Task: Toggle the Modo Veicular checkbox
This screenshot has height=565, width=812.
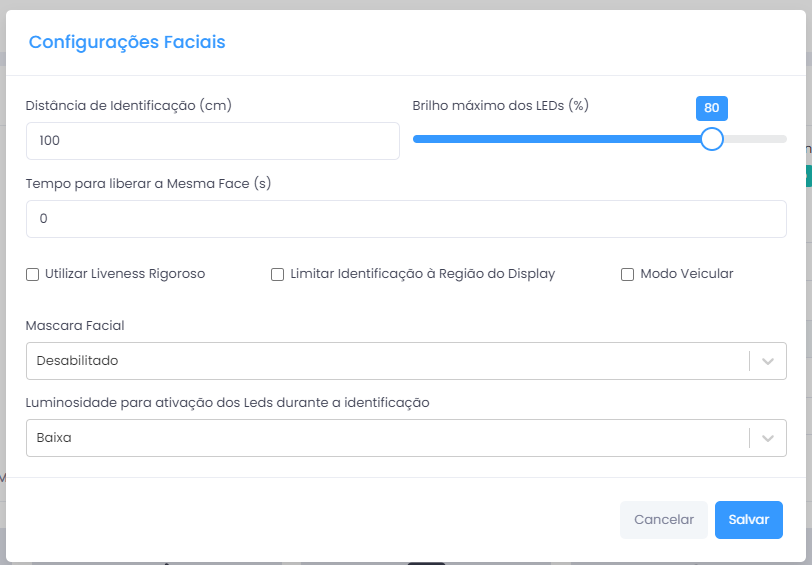Action: tap(627, 274)
